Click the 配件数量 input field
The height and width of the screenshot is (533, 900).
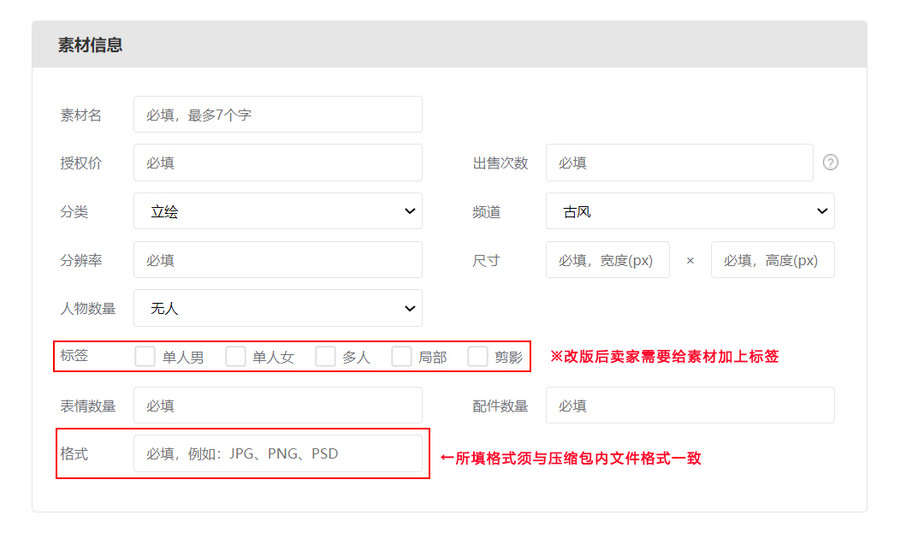pos(690,406)
